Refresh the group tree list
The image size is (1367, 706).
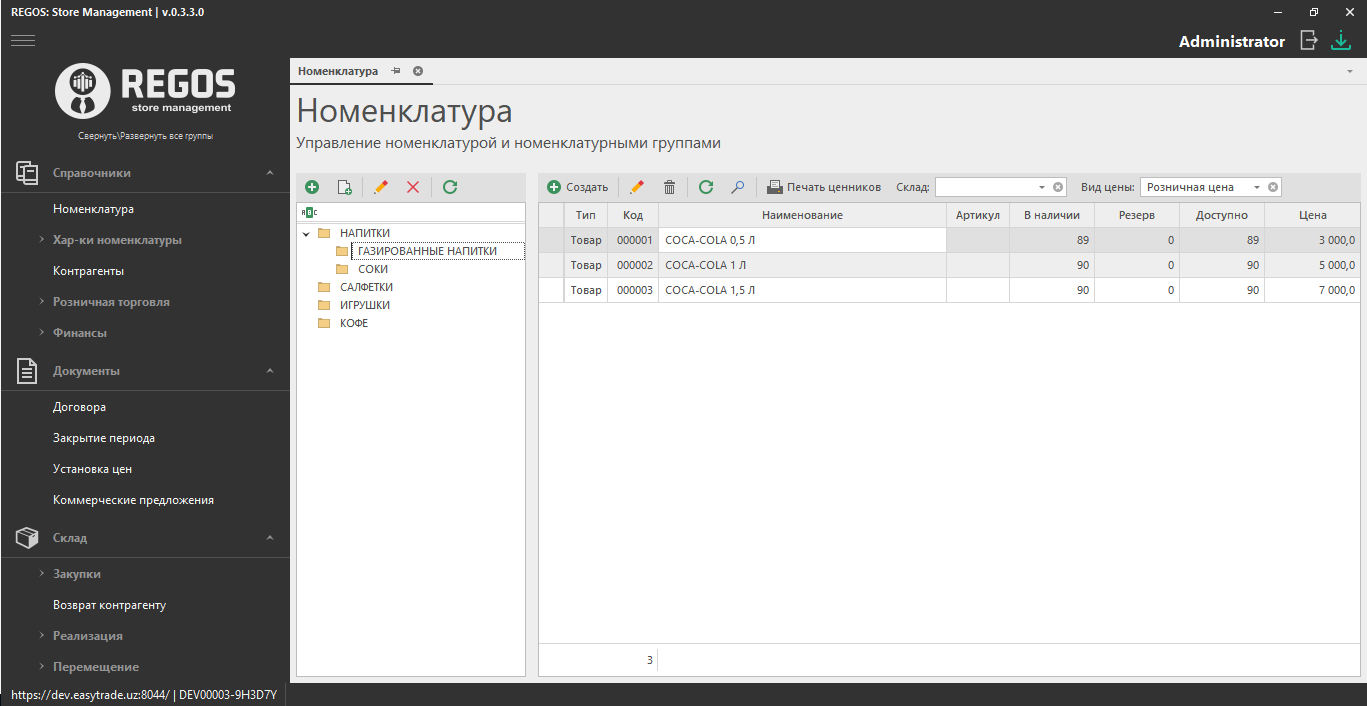(x=450, y=187)
